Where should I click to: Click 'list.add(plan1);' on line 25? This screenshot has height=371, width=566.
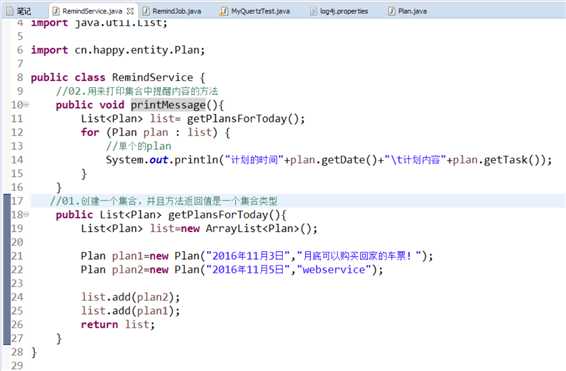pyautogui.click(x=130, y=311)
